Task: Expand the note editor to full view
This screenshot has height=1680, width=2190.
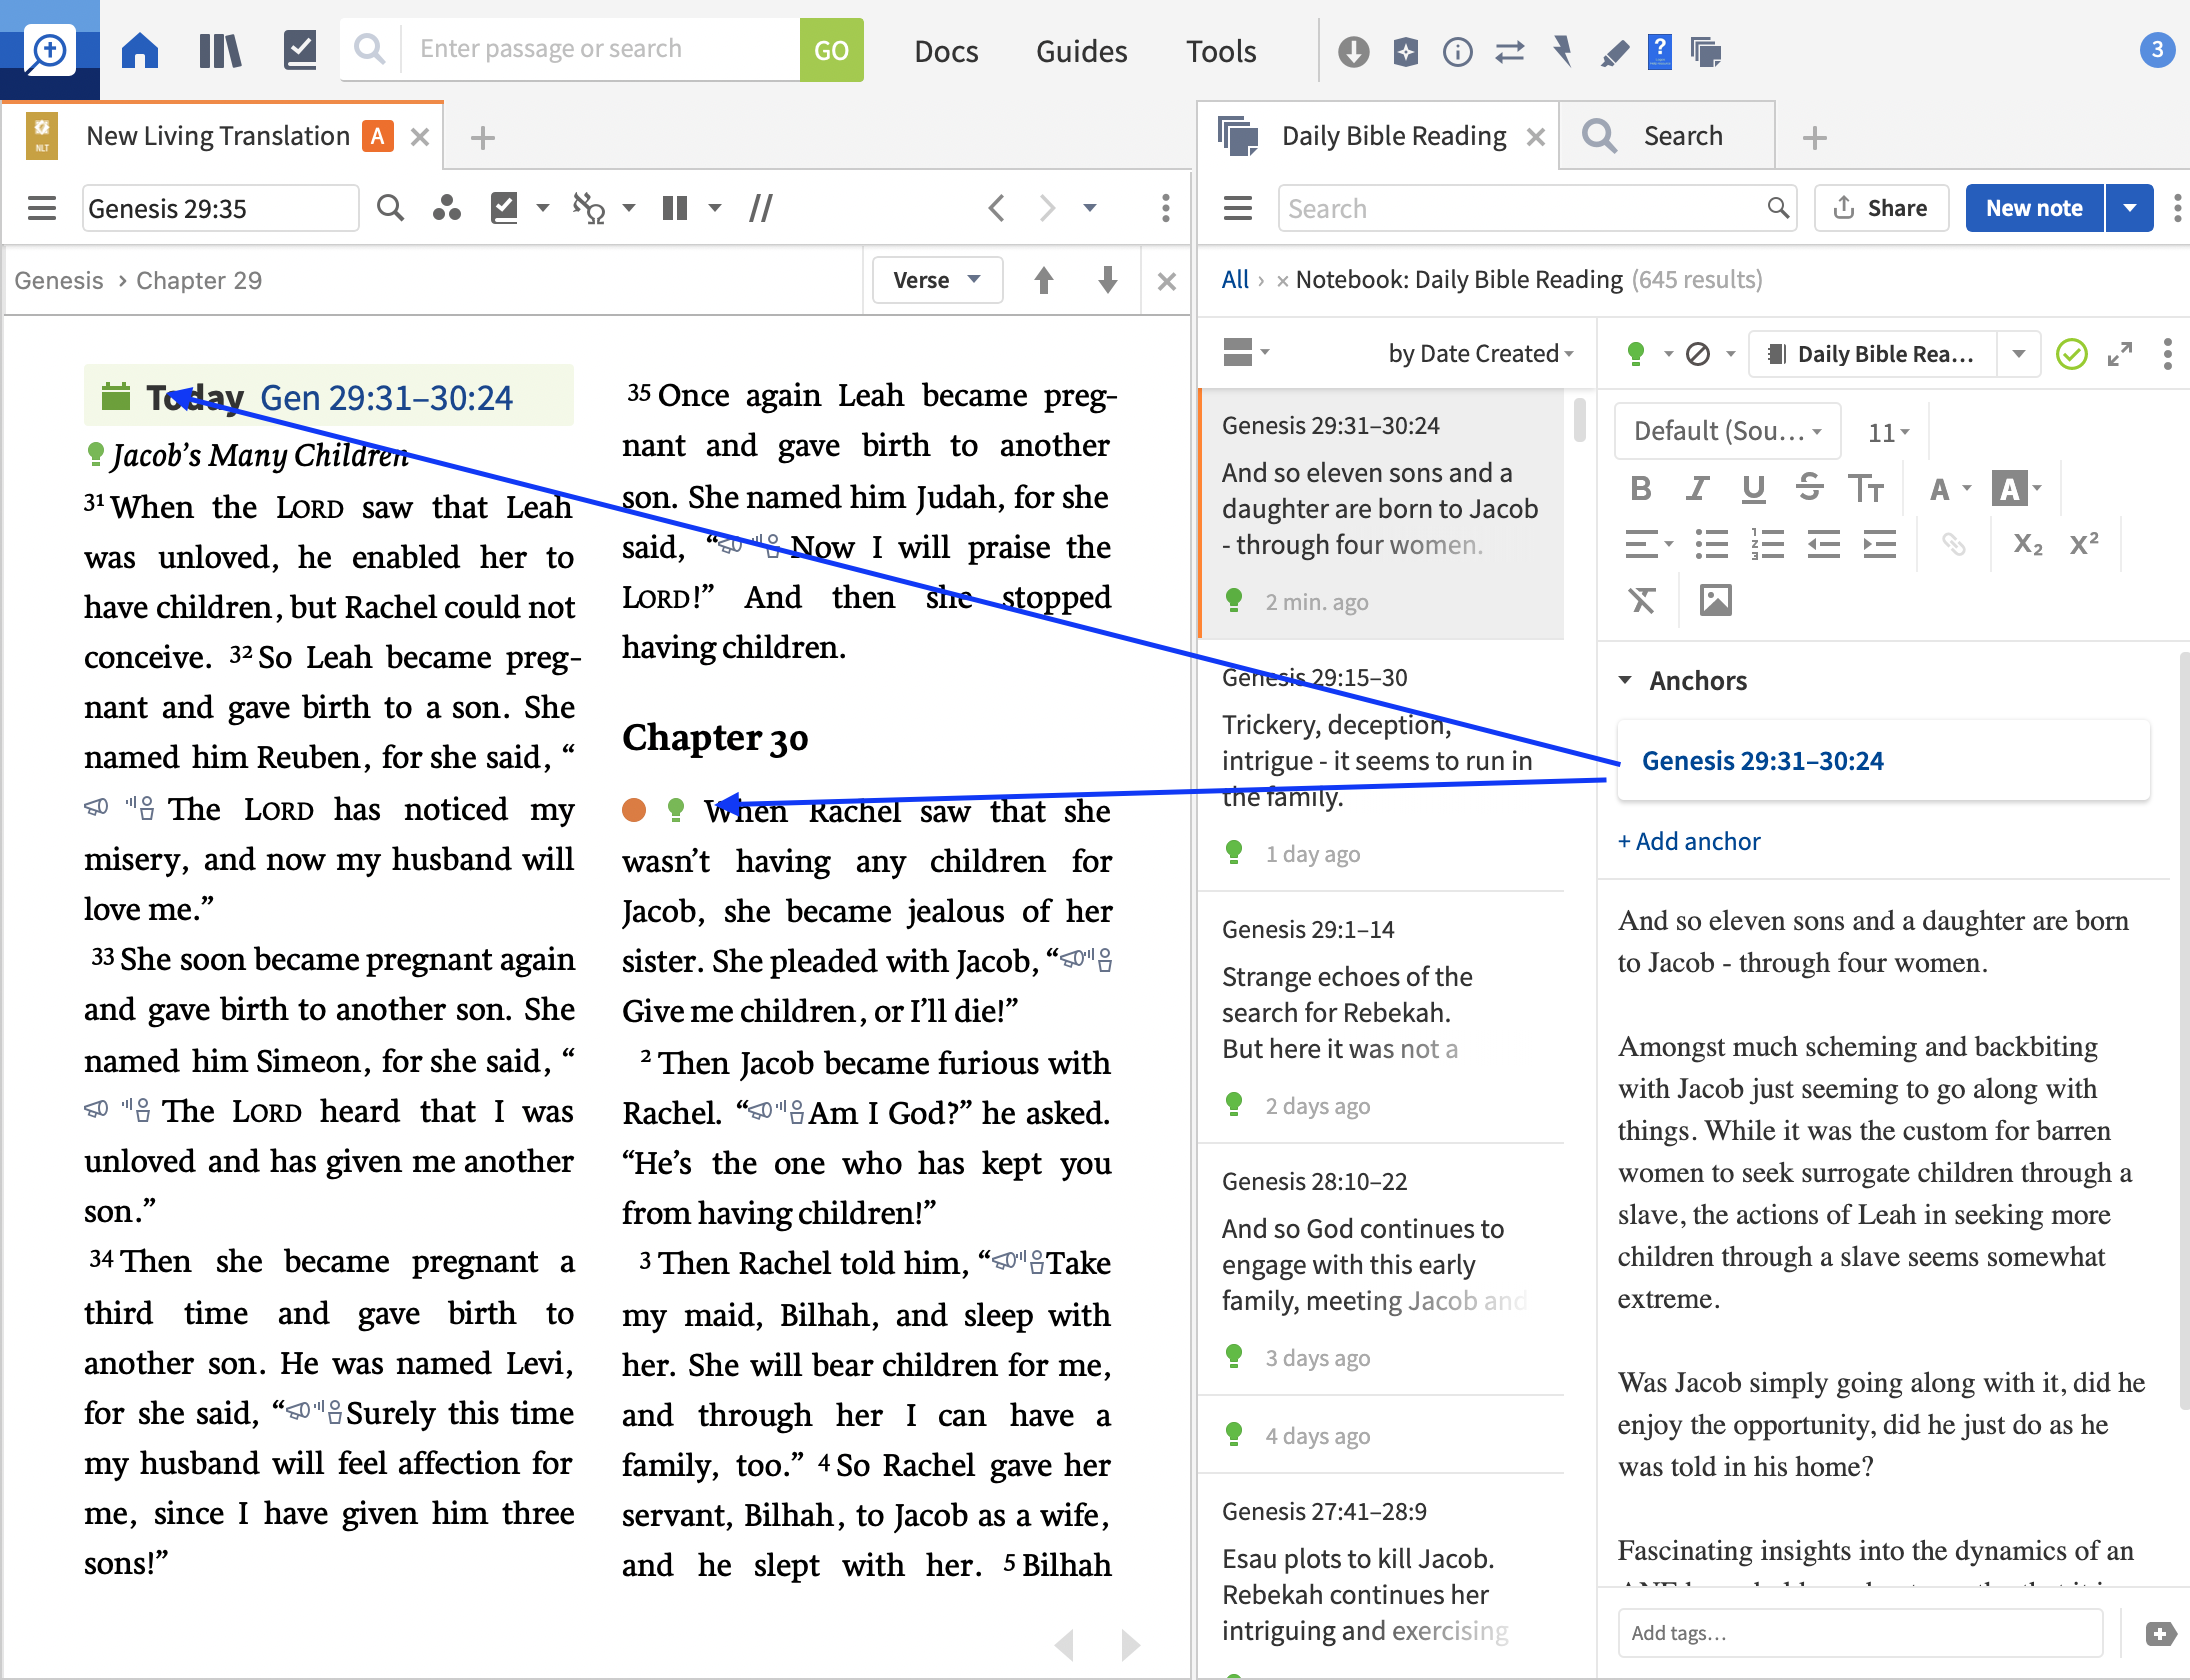Action: pyautogui.click(x=2120, y=354)
